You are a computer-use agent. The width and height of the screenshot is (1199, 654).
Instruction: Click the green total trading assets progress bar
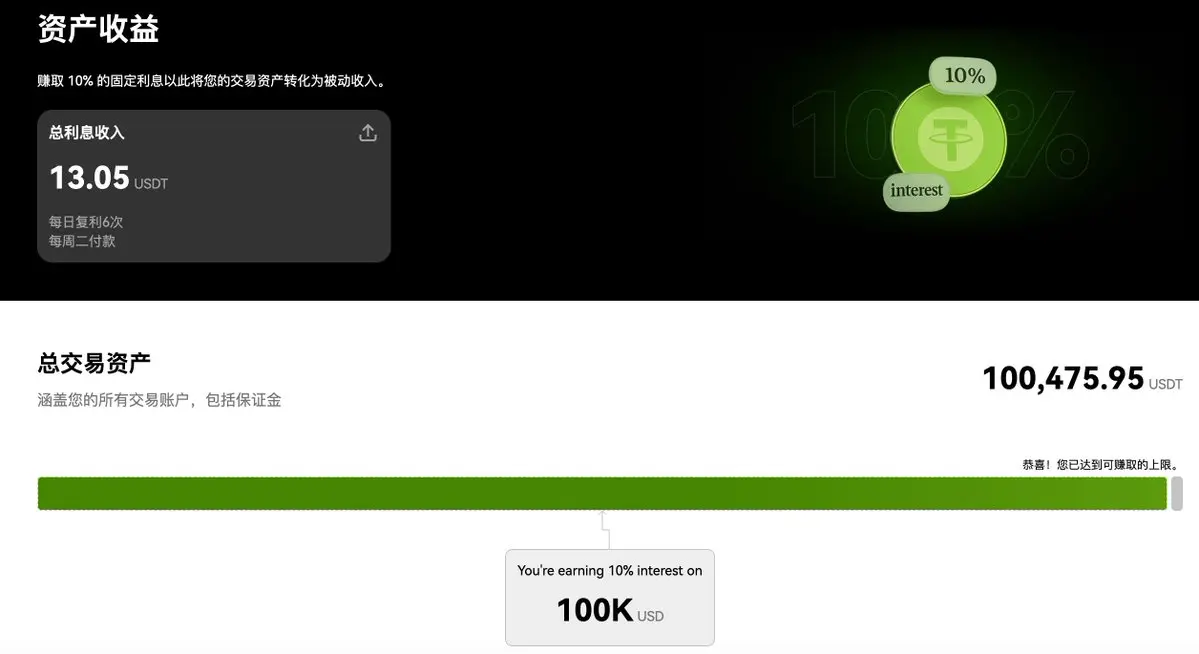coord(603,493)
